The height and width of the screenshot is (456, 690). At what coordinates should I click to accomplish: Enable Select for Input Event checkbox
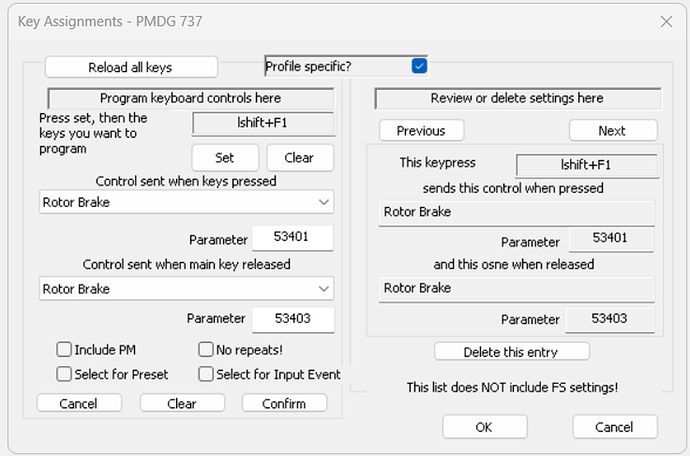206,374
